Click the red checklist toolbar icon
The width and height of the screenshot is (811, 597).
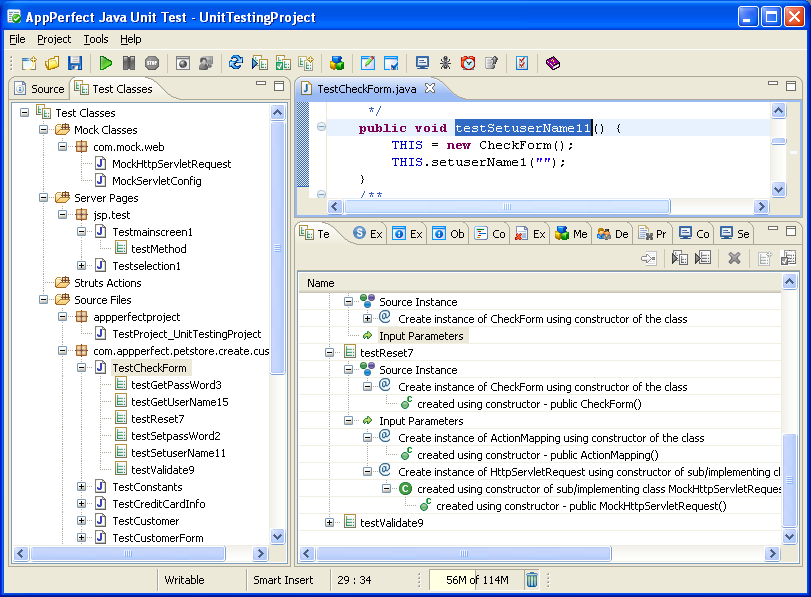[522, 64]
